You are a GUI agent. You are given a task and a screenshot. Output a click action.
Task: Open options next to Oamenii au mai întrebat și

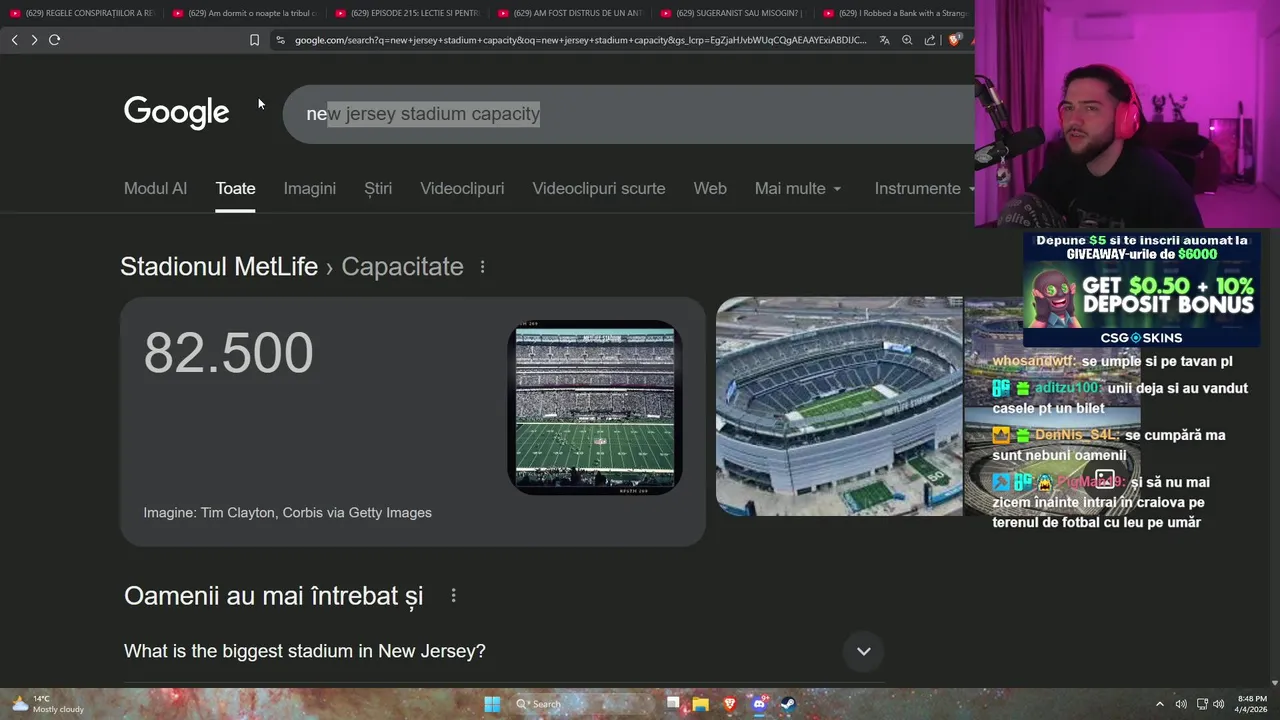pos(453,596)
